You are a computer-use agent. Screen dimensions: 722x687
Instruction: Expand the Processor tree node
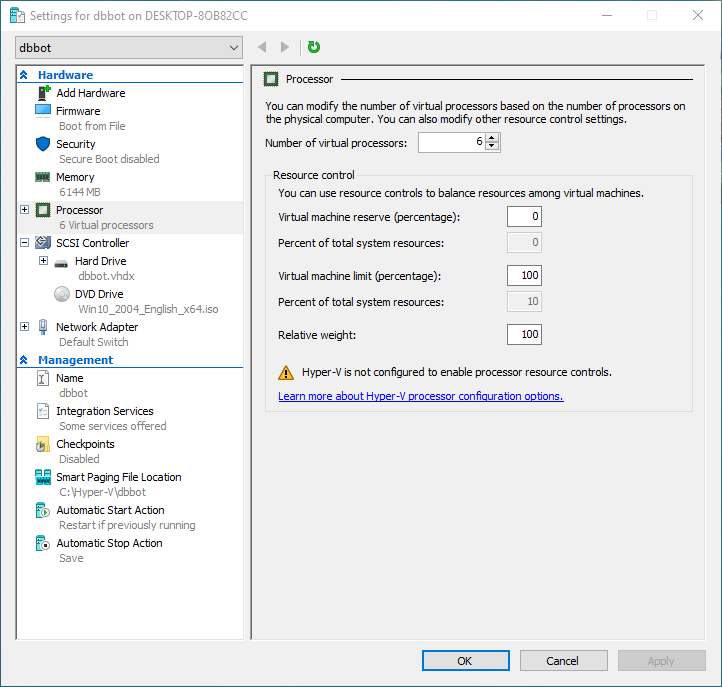pyautogui.click(x=24, y=210)
